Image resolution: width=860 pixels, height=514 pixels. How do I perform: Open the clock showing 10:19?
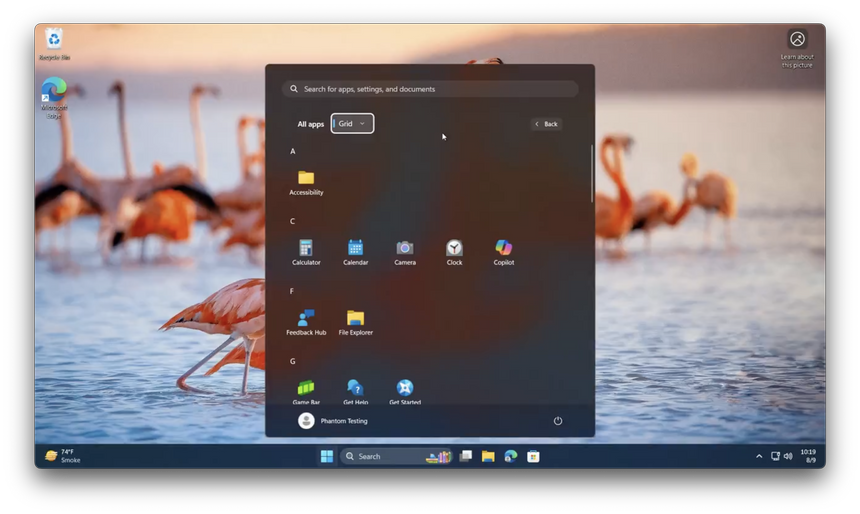808,456
